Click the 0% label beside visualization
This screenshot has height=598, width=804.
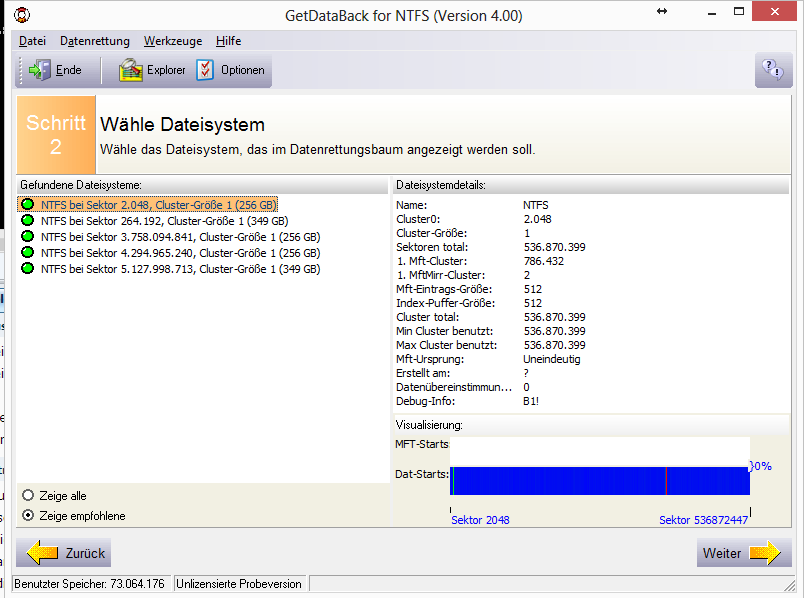pos(761,466)
